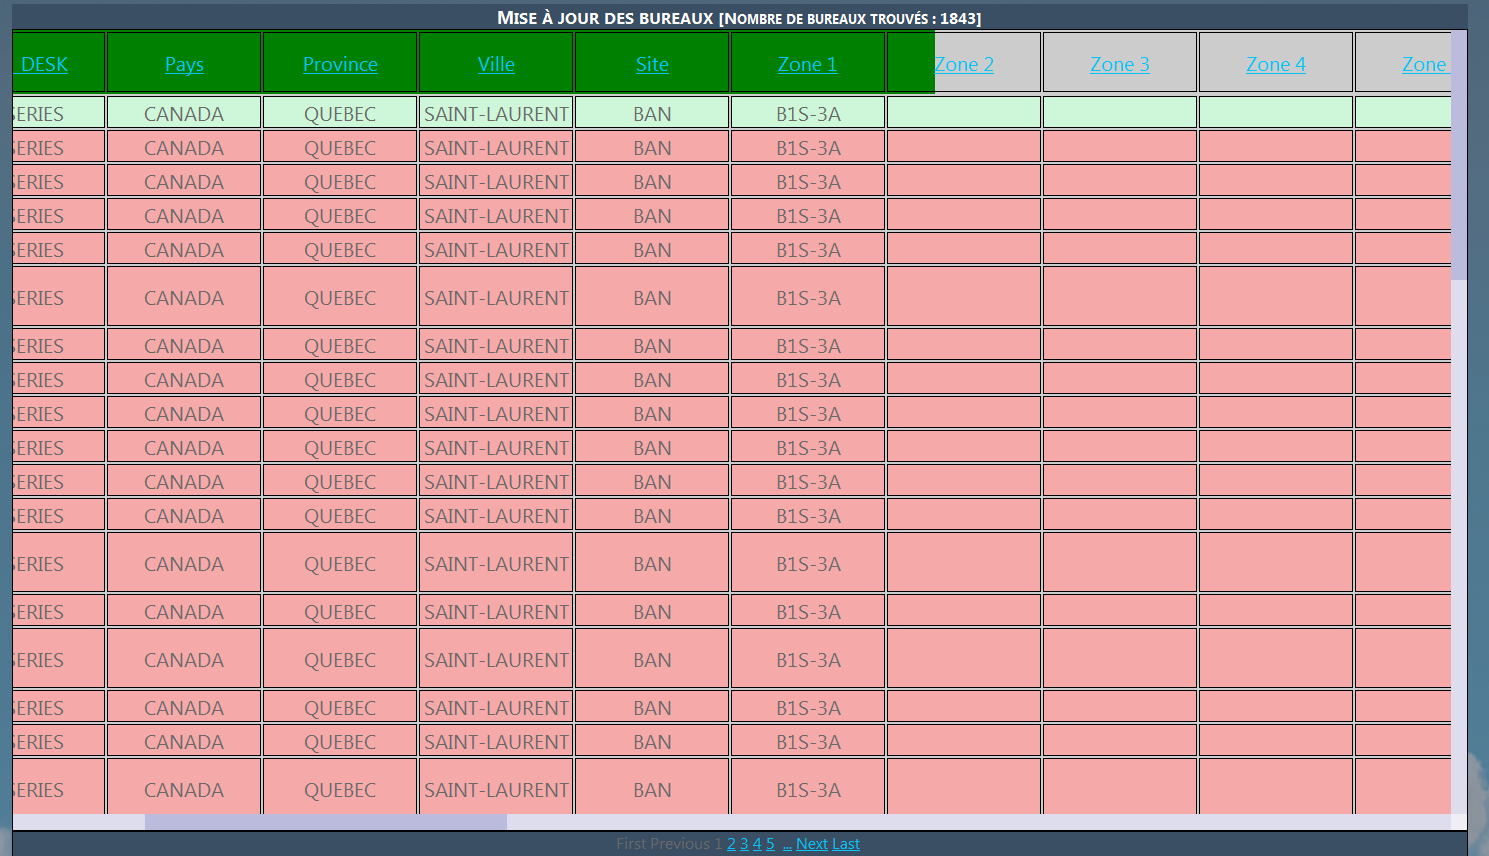Image resolution: width=1489 pixels, height=856 pixels.
Task: Open page 4 of the results
Action: [x=757, y=843]
